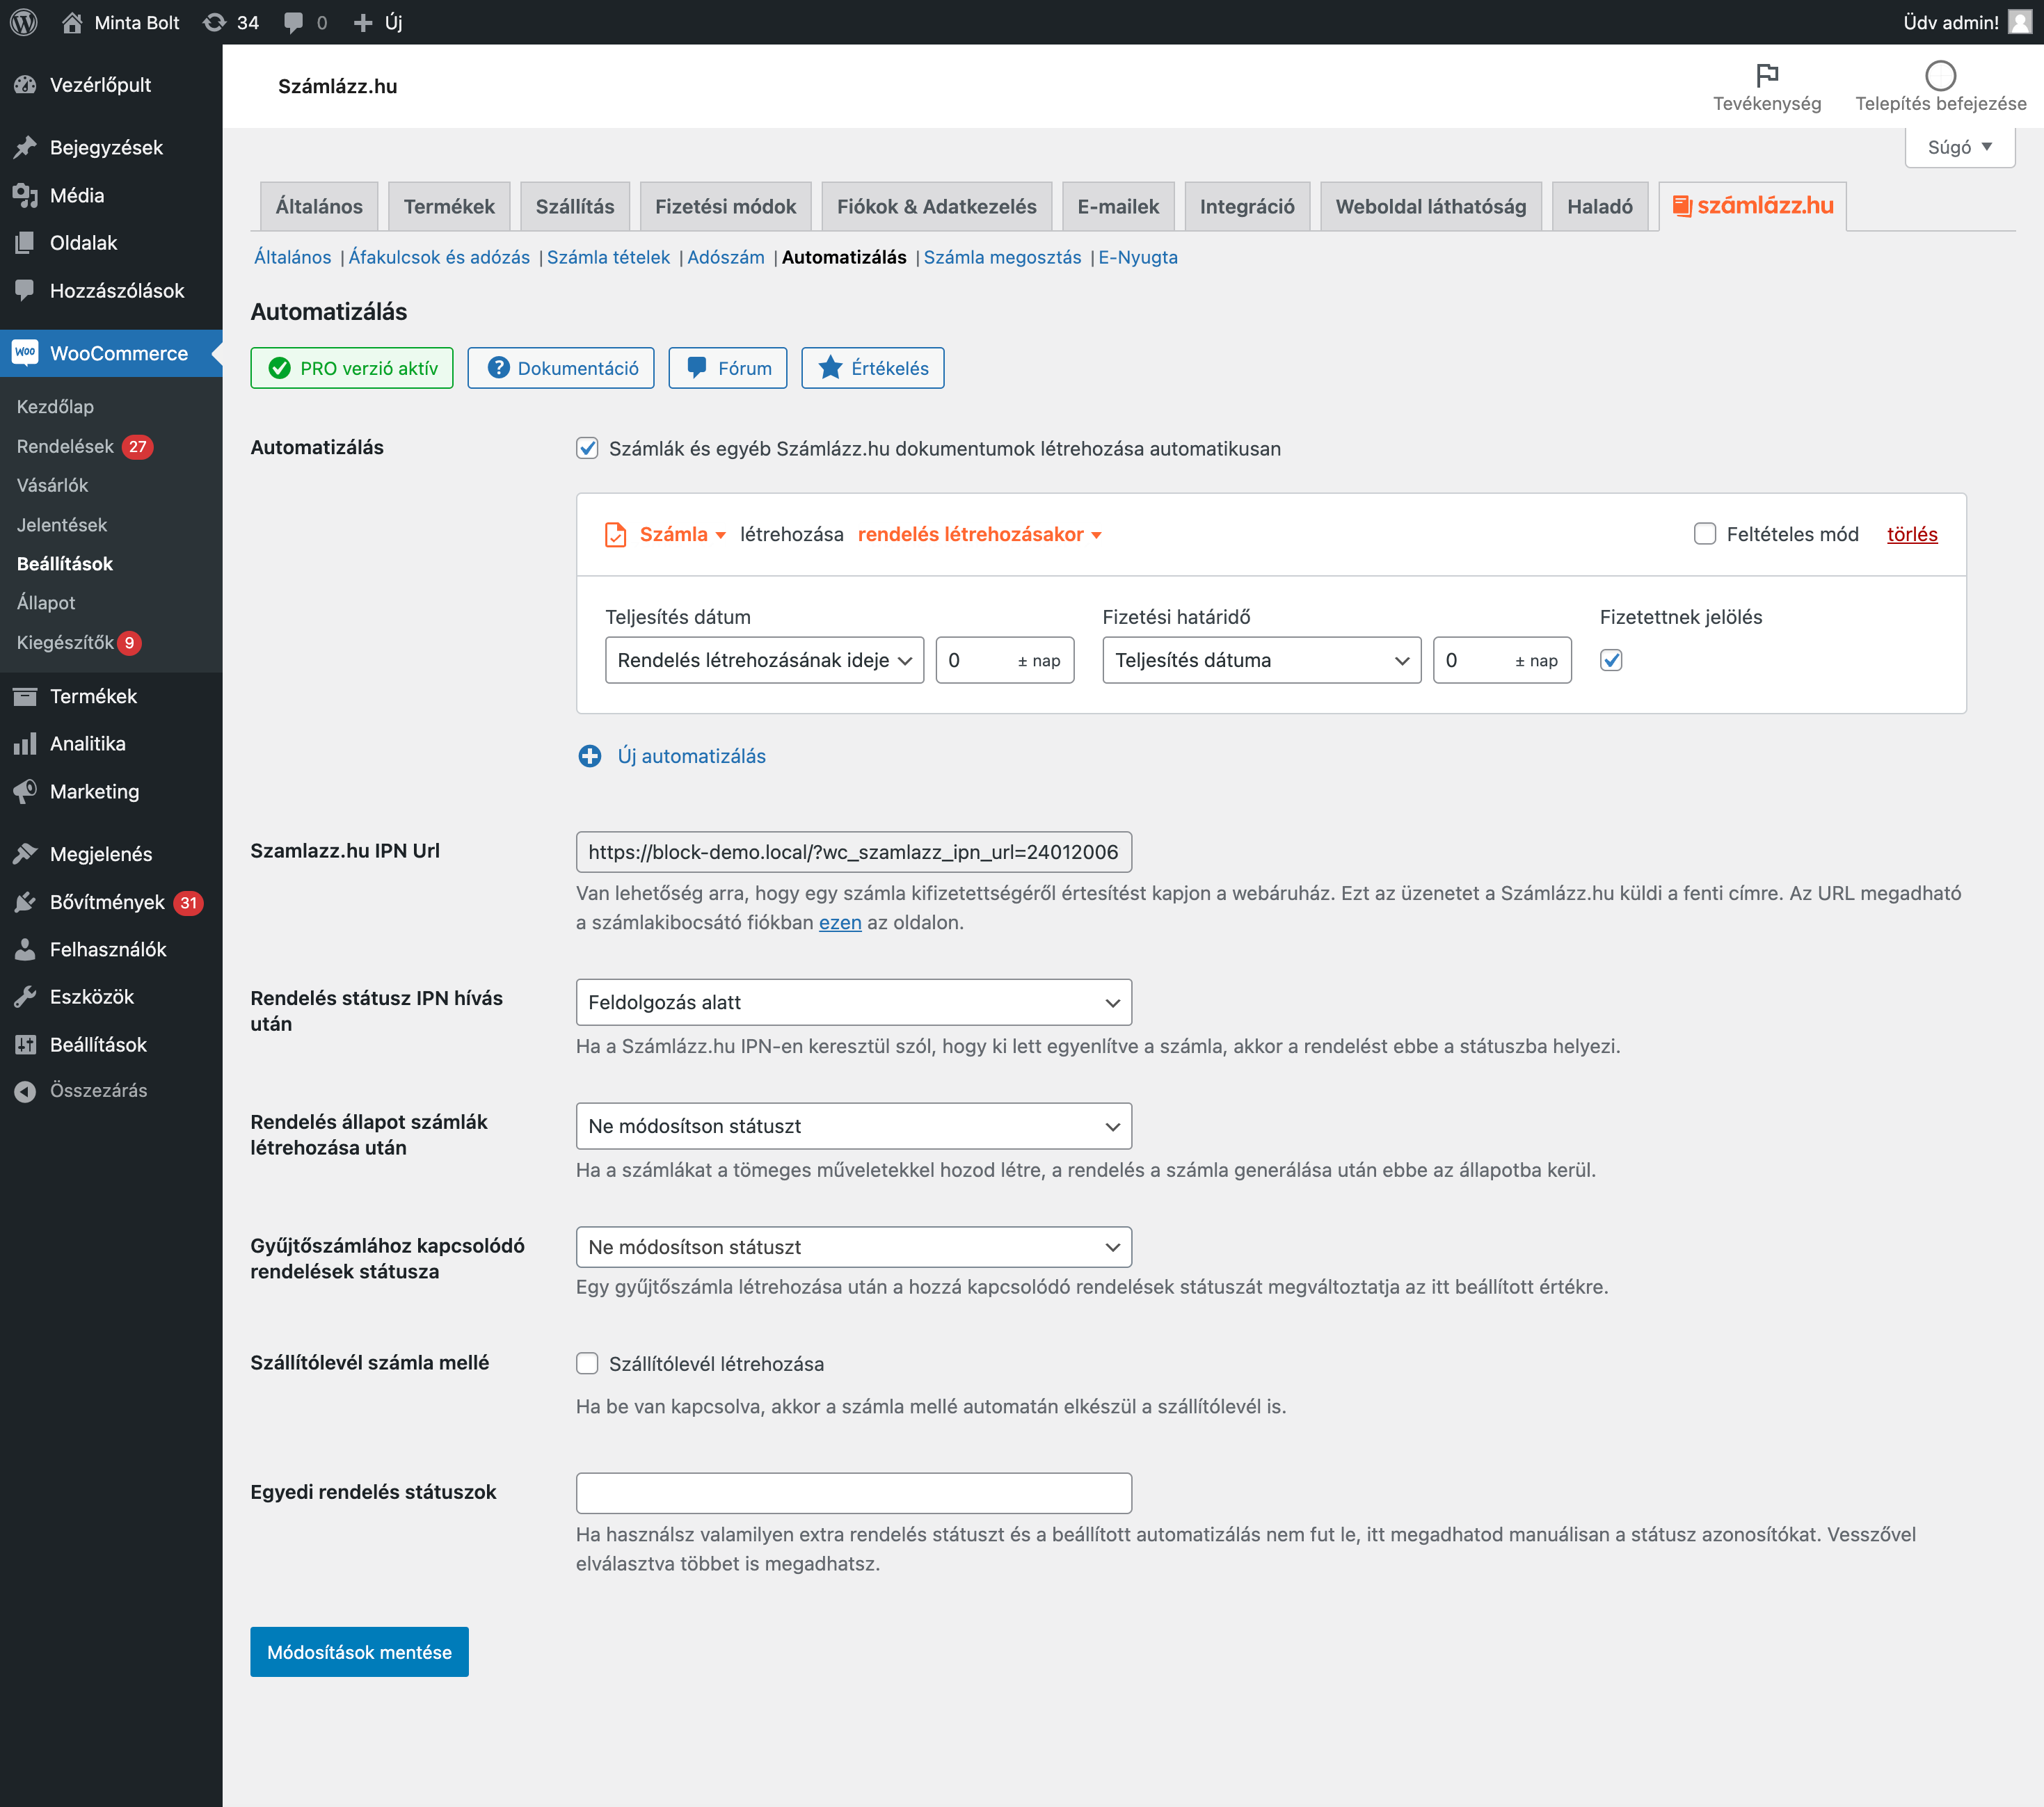
Task: Click the Hozzászólások comment icon in the sidebar
Action: click(x=25, y=290)
